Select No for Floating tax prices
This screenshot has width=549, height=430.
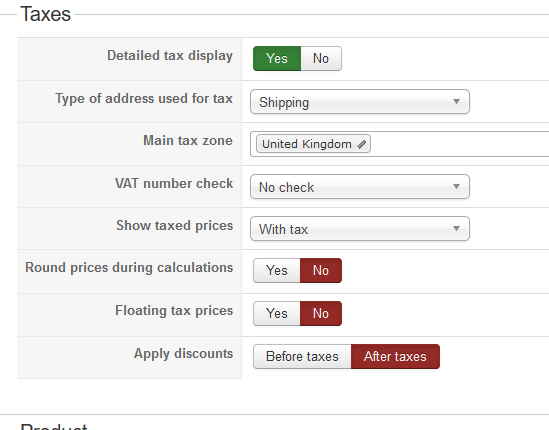click(321, 313)
